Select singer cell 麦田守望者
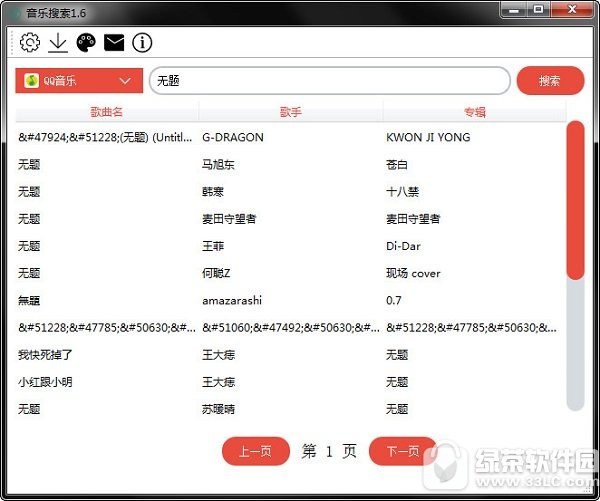The height and width of the screenshot is (501, 600). (x=229, y=219)
